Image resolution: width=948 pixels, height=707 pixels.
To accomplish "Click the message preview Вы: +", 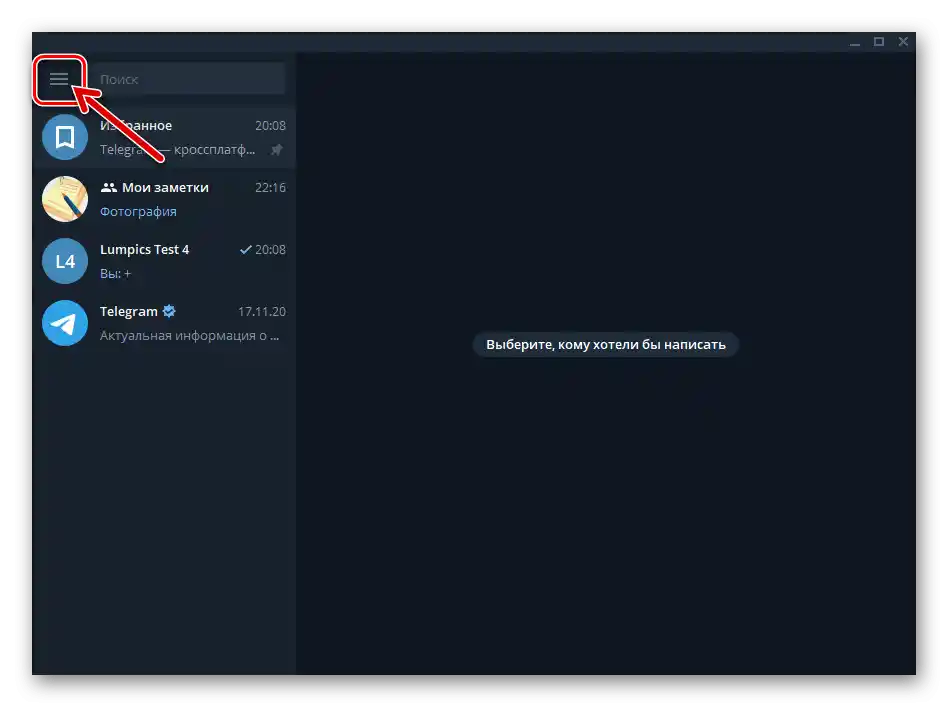I will click(117, 272).
